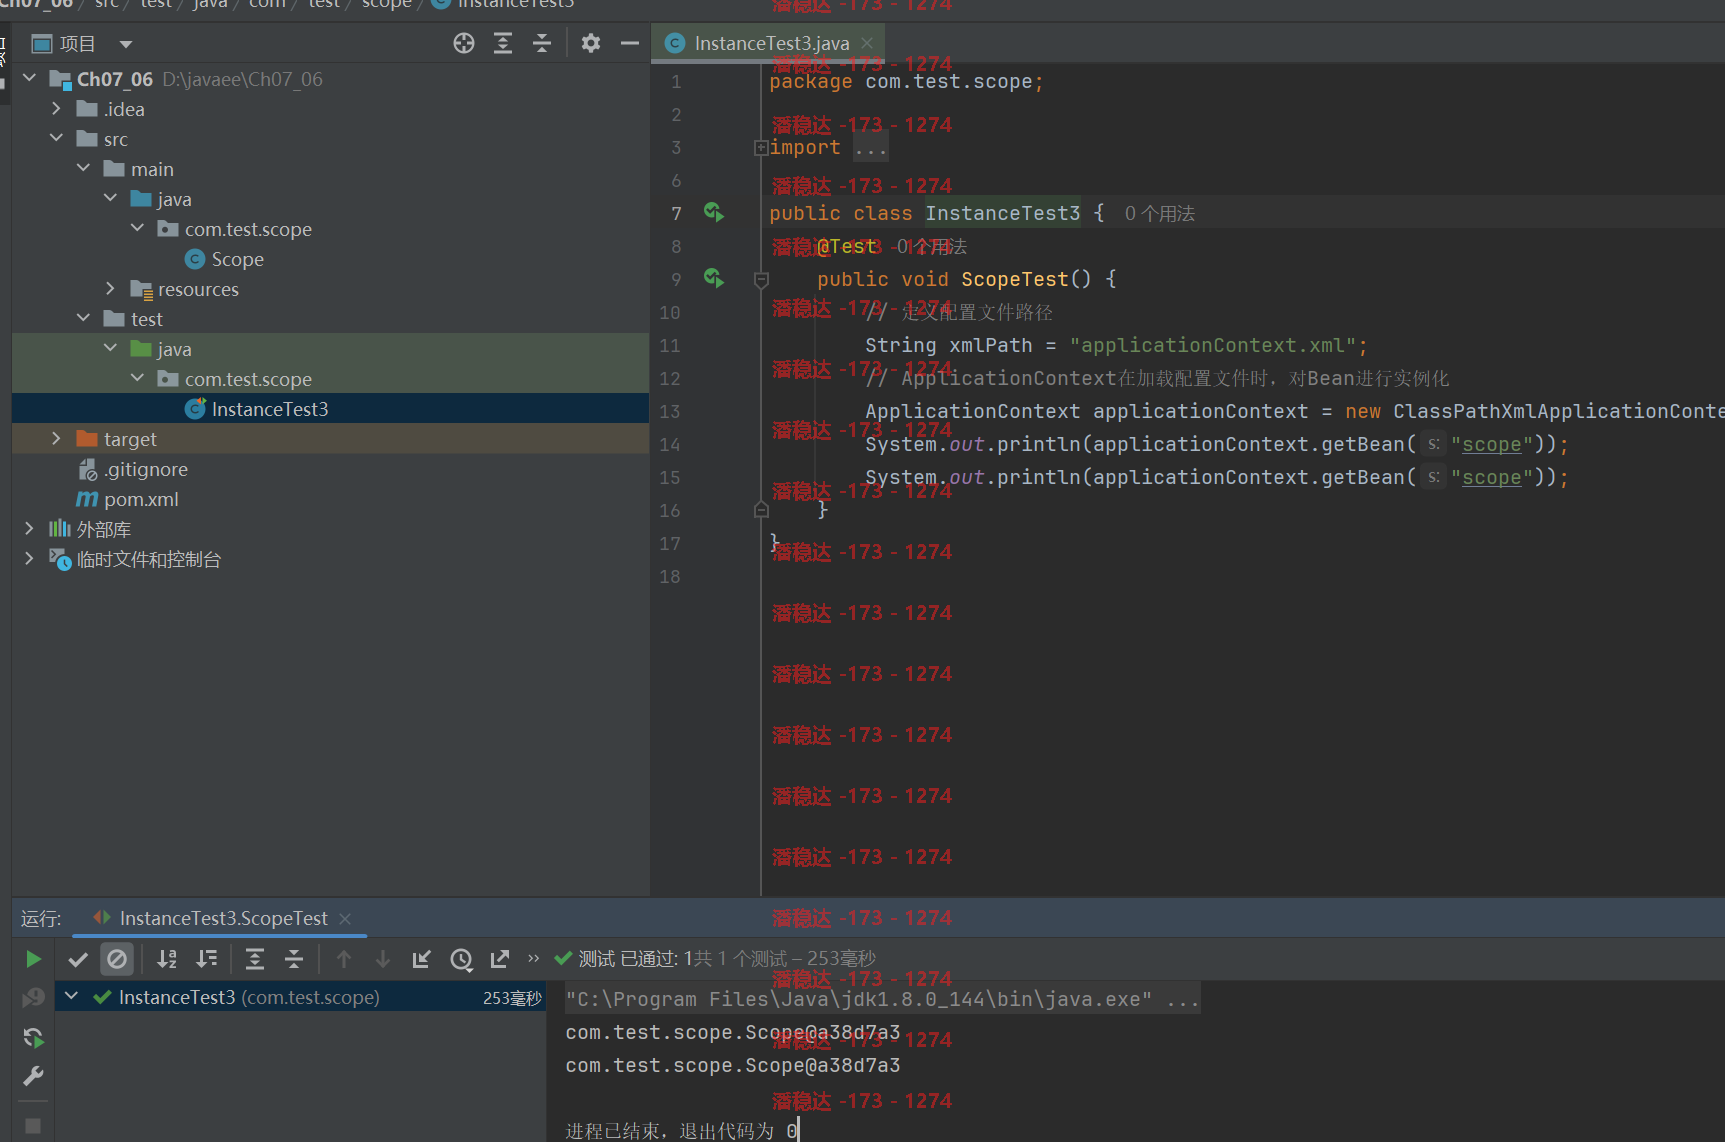Collapse the main folder

(x=83, y=168)
